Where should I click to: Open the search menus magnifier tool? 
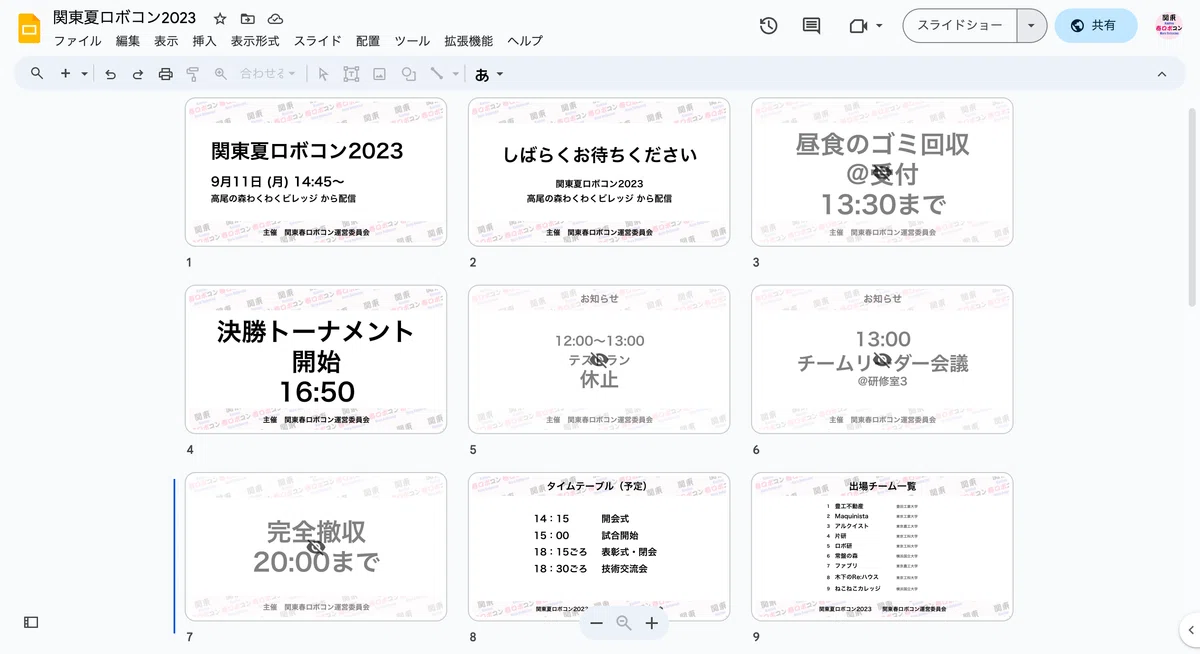tap(37, 74)
